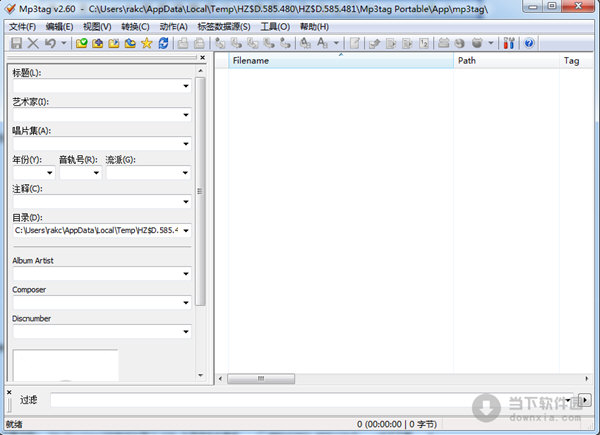This screenshot has width=600, height=435.
Task: Sort by the Filename column header
Action: [341, 60]
